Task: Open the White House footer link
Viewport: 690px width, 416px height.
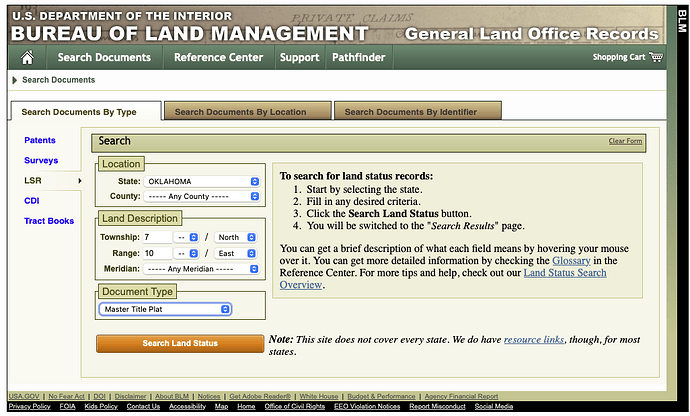Action: [x=319, y=397]
